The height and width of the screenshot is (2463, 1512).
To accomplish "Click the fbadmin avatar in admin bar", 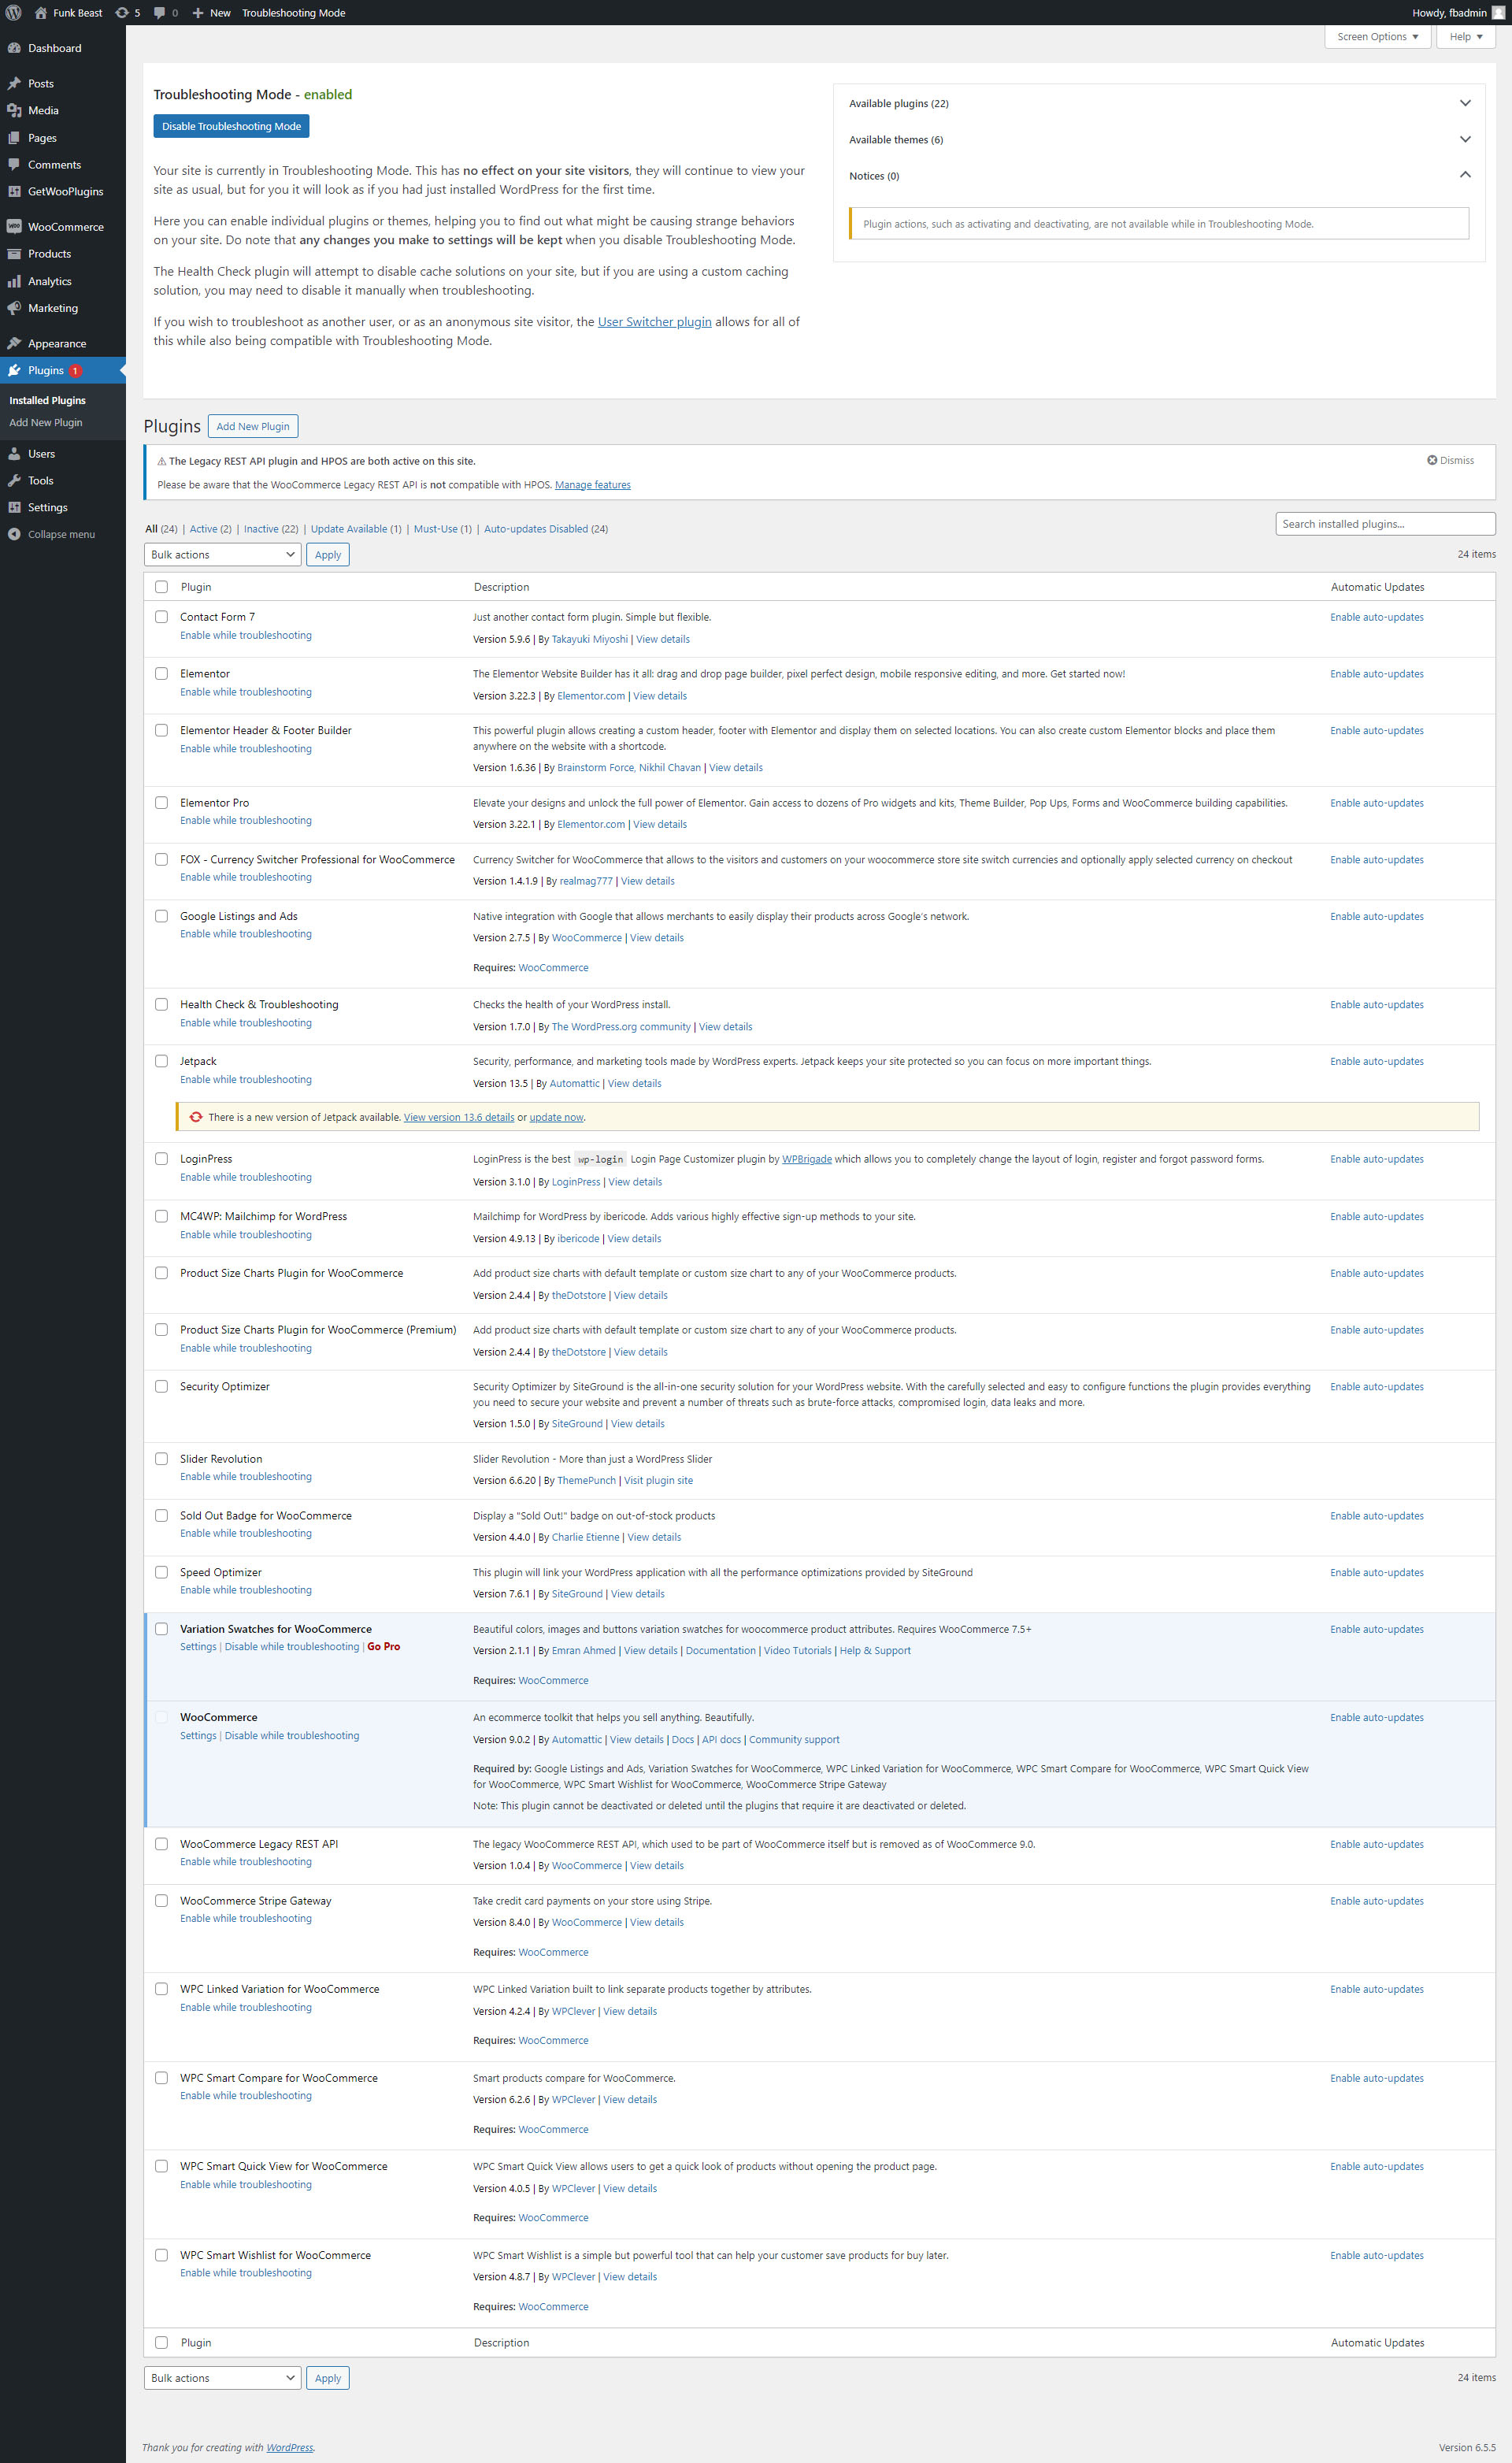I will pos(1498,13).
